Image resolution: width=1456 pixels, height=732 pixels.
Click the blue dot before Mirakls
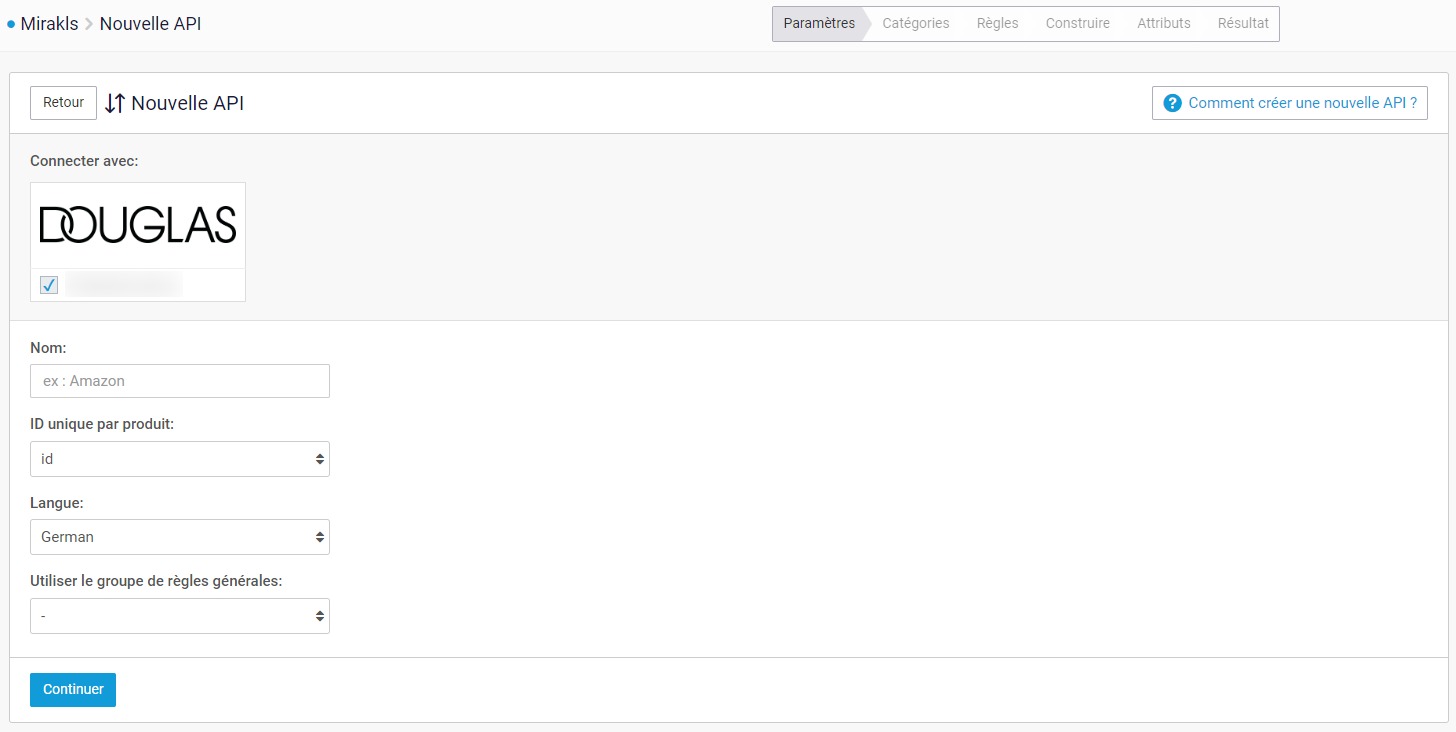11,24
